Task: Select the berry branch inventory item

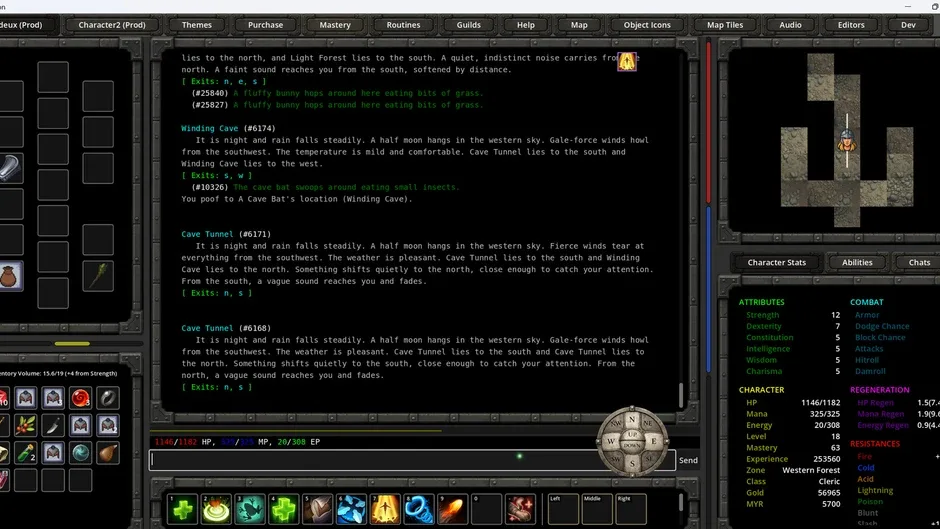Action: click(x=25, y=425)
